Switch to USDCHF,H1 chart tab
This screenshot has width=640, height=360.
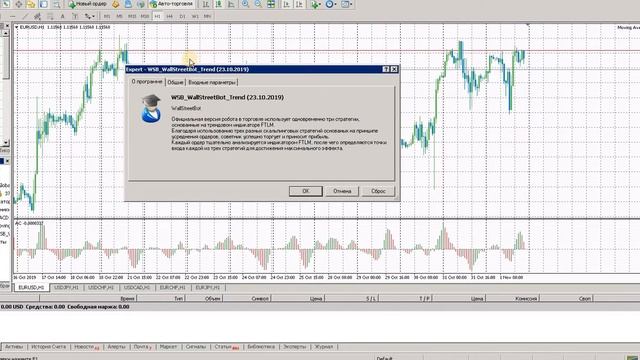[x=101, y=288]
